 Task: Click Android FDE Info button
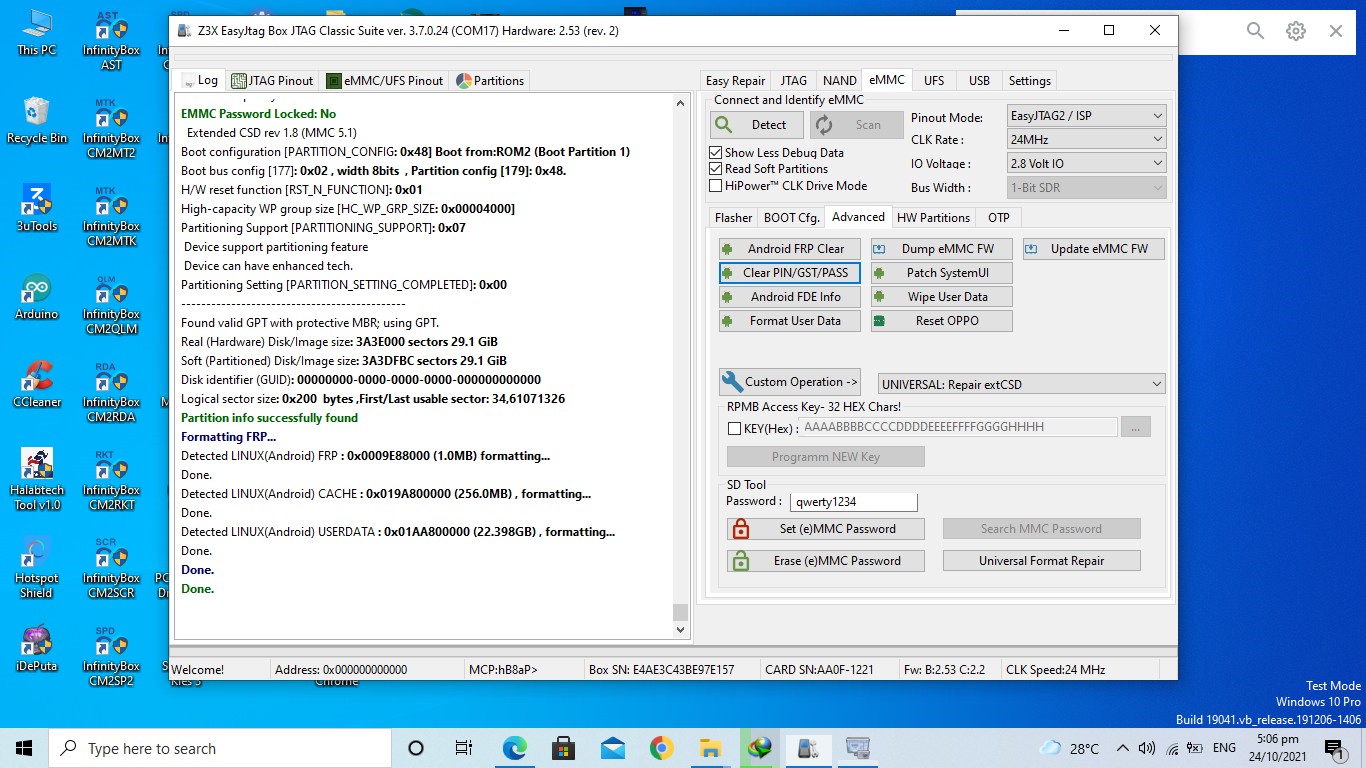point(789,297)
